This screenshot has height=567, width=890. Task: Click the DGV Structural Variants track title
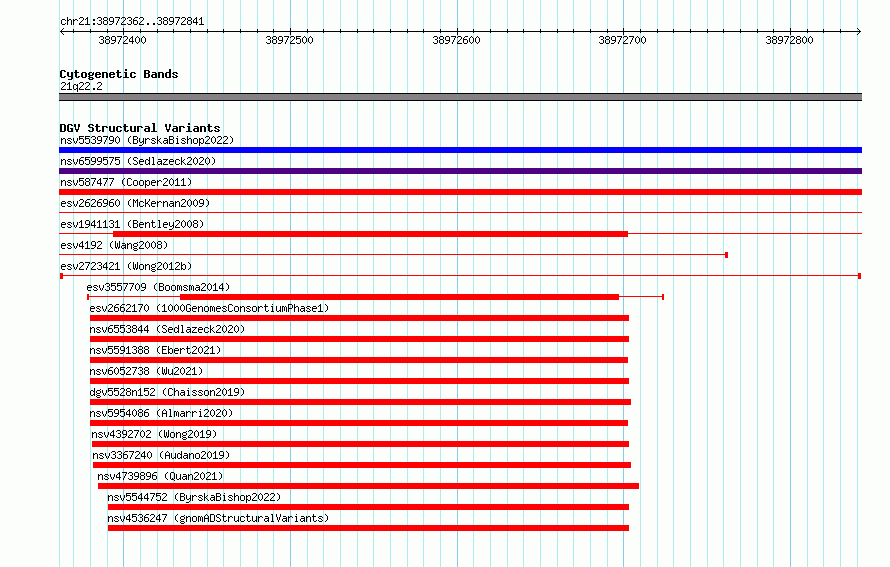[140, 128]
